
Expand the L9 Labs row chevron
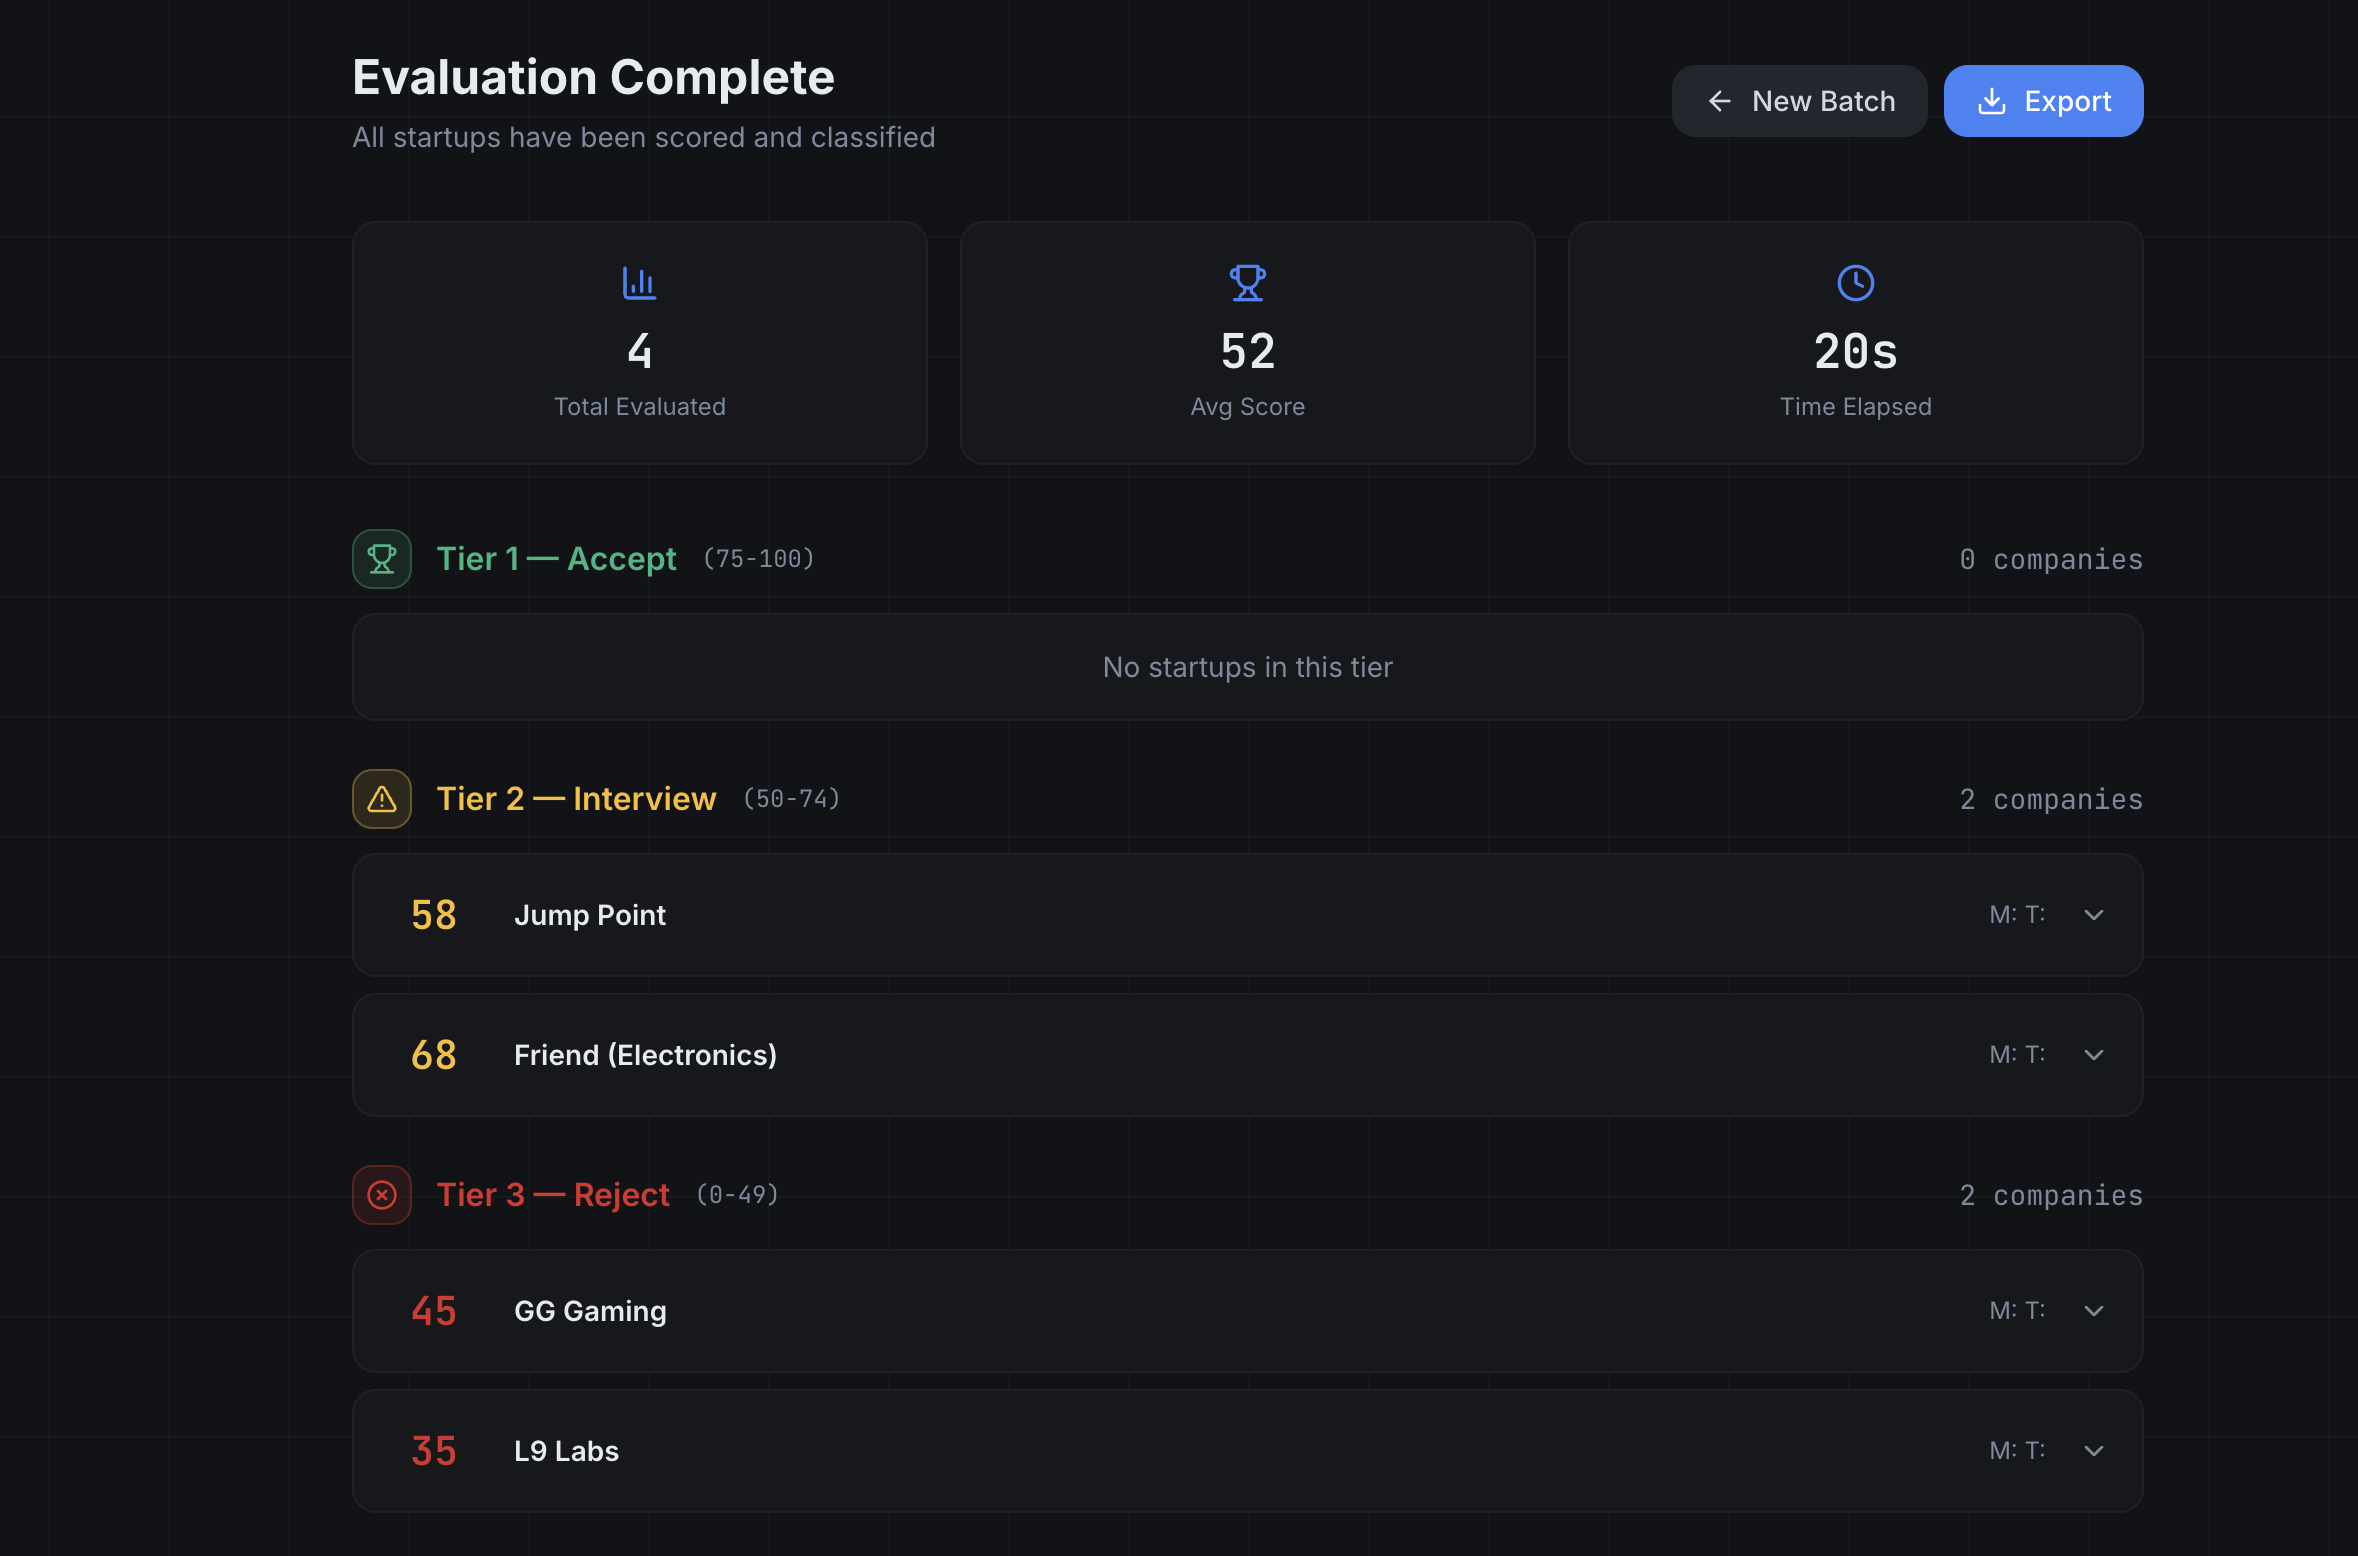tap(2094, 1451)
